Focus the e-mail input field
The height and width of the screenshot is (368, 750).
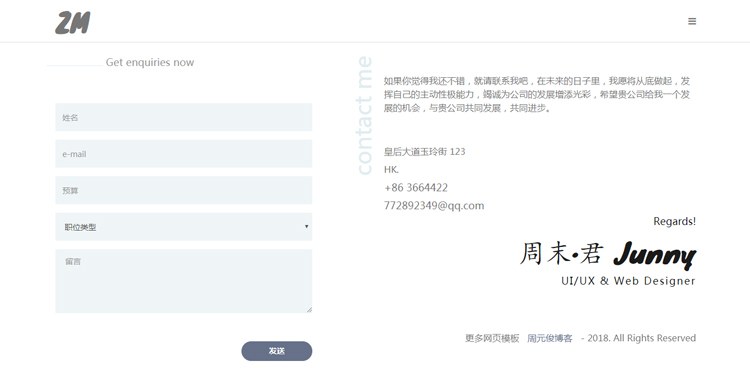[184, 154]
